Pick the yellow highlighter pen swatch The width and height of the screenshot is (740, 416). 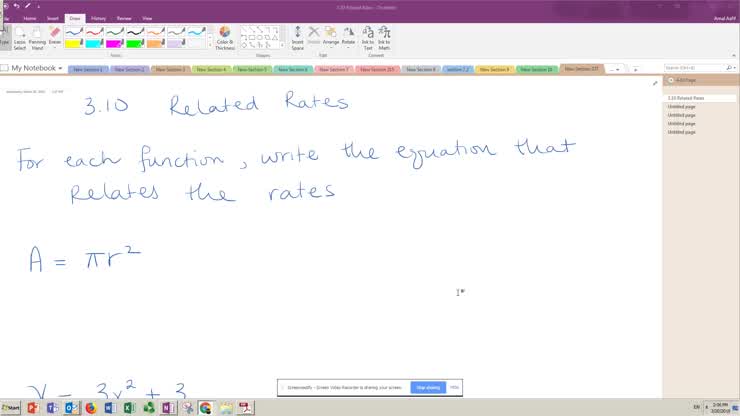[71, 42]
